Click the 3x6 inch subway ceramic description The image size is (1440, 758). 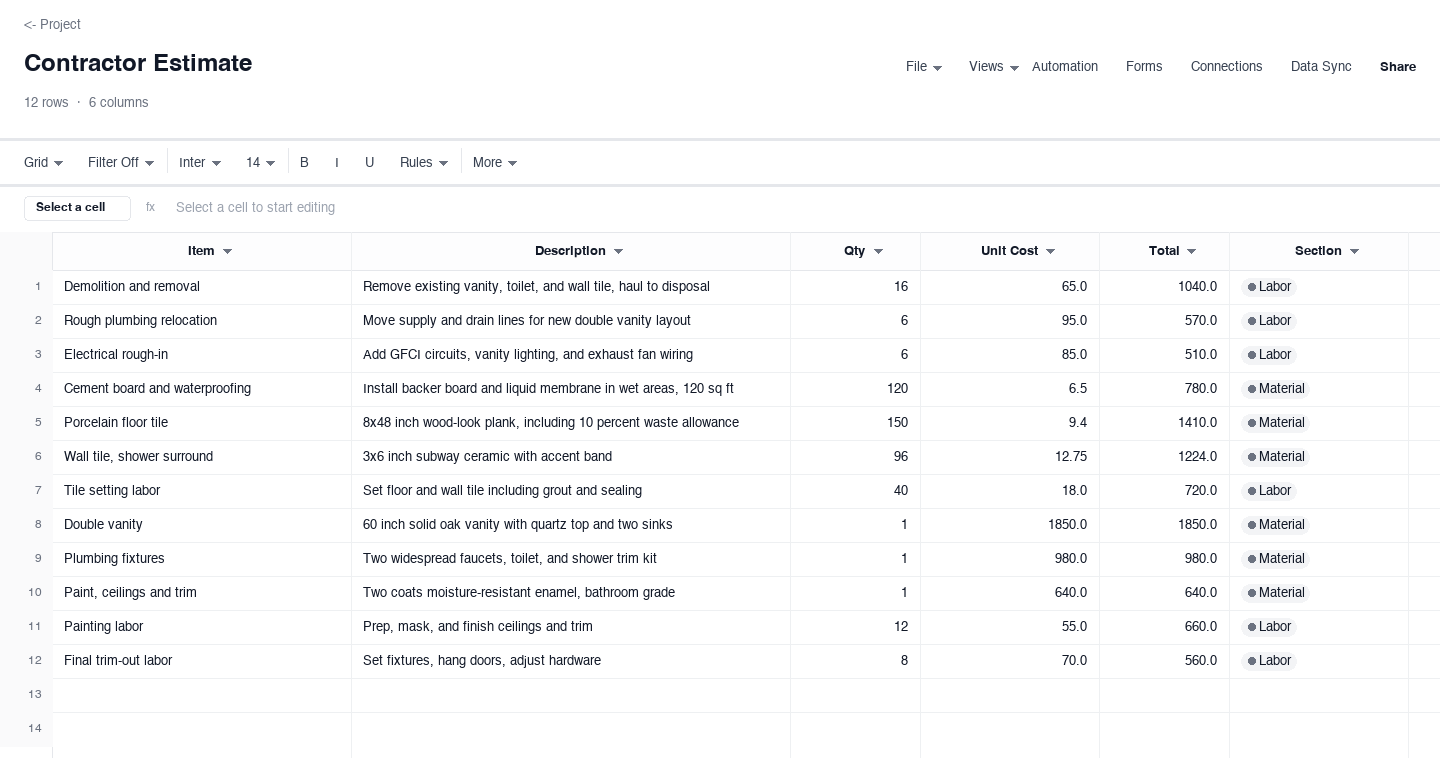[x=571, y=457]
